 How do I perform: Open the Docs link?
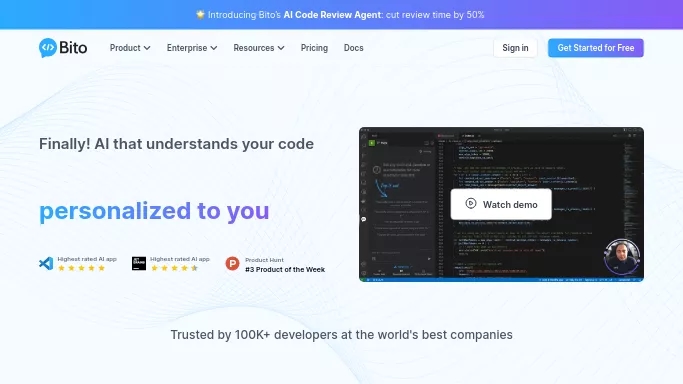[x=353, y=48]
